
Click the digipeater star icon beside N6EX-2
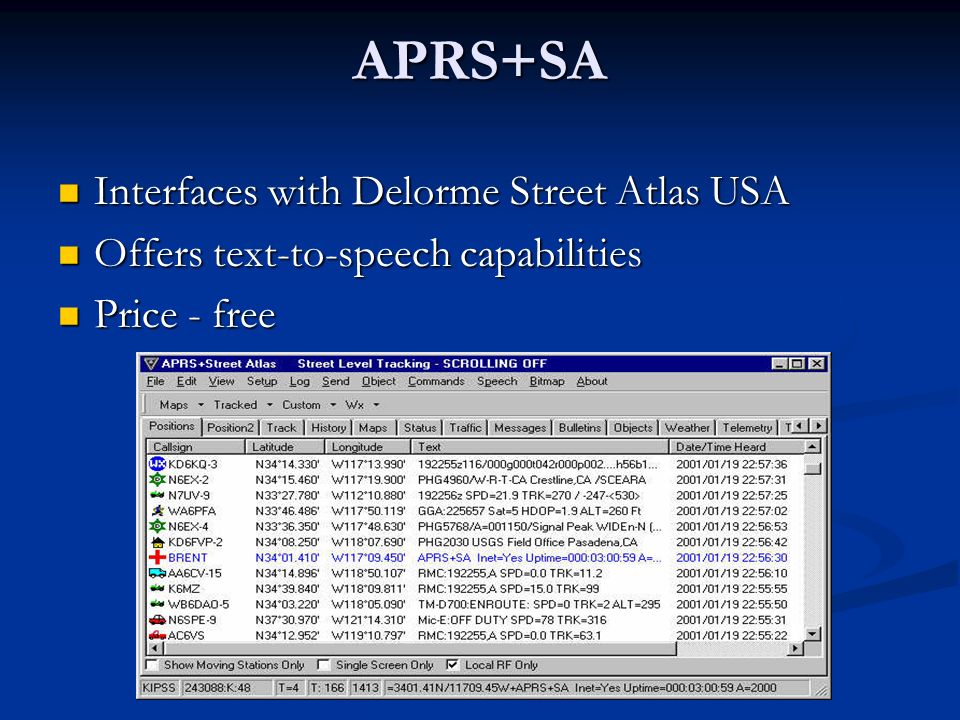coord(157,479)
